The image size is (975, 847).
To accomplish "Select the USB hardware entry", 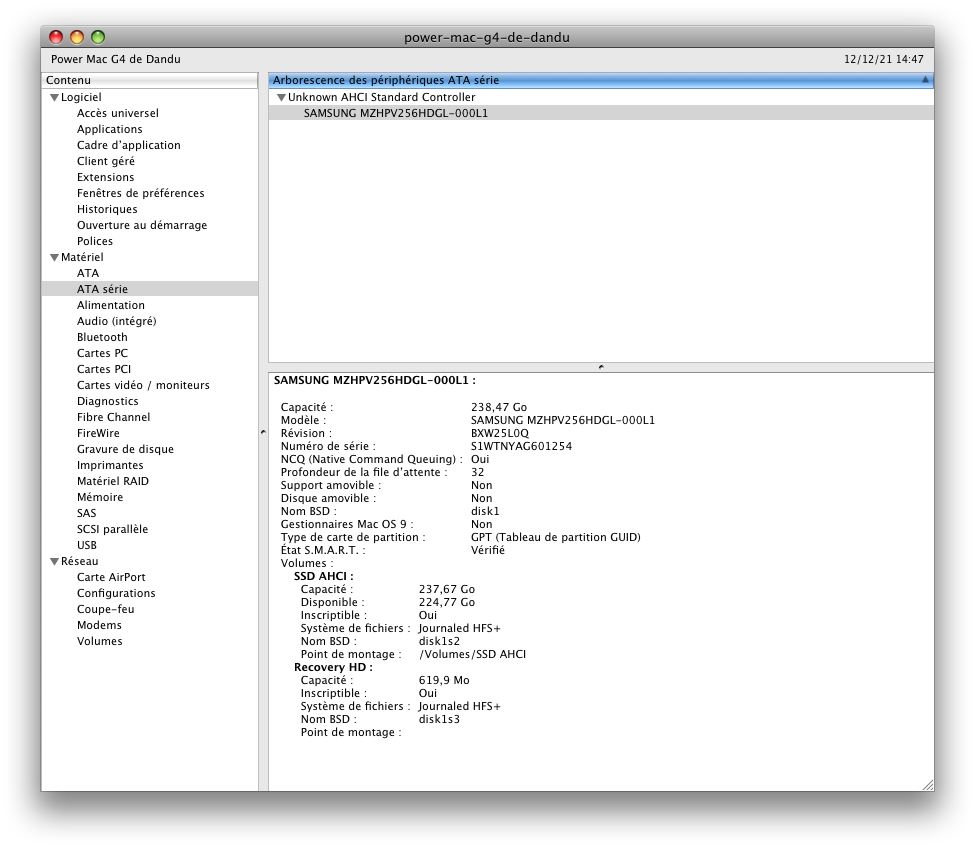I will [x=87, y=545].
